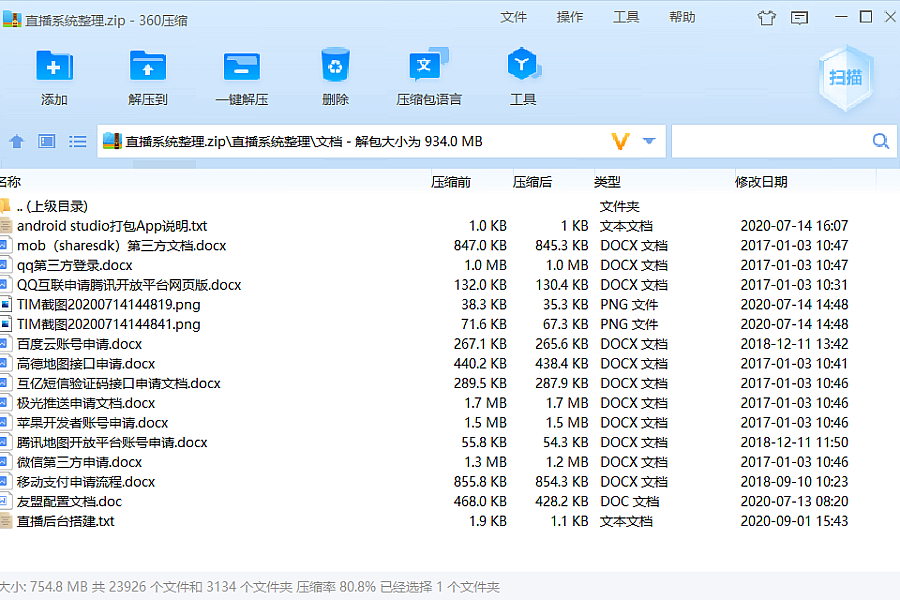Click the PNG icon of TIM截图20200714144819.png
The width and height of the screenshot is (900, 600).
[x=5, y=304]
